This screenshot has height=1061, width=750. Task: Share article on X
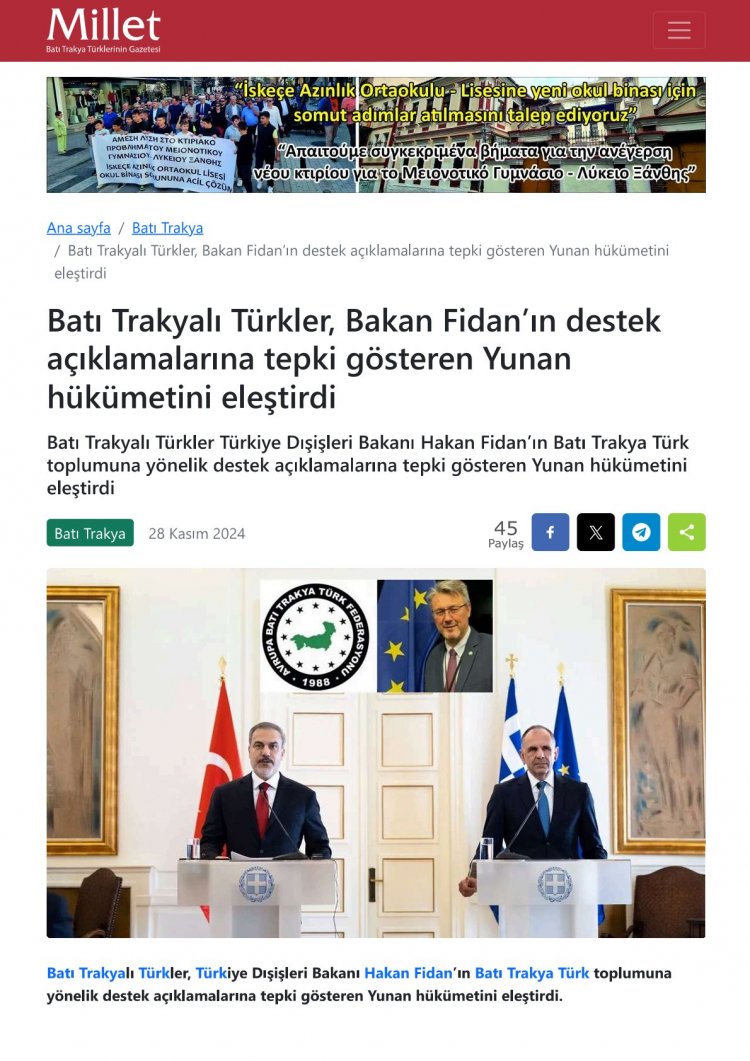click(596, 532)
